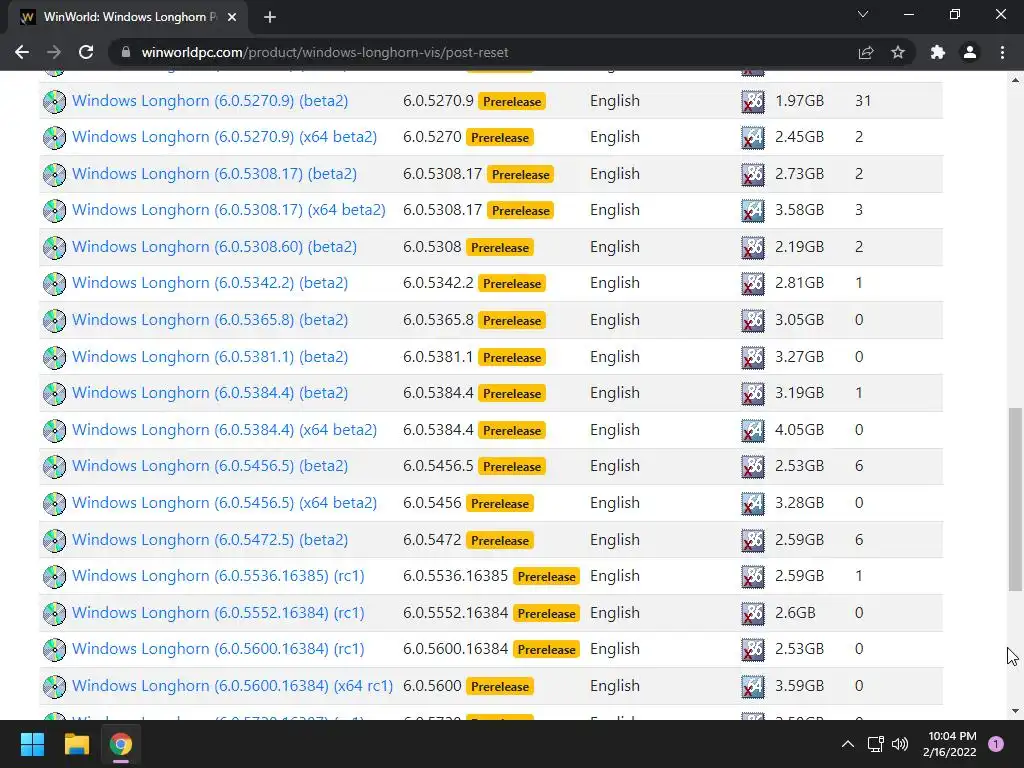Image resolution: width=1024 pixels, height=768 pixels.
Task: Click the 3.05GB size cell
Action: pyautogui.click(x=799, y=319)
